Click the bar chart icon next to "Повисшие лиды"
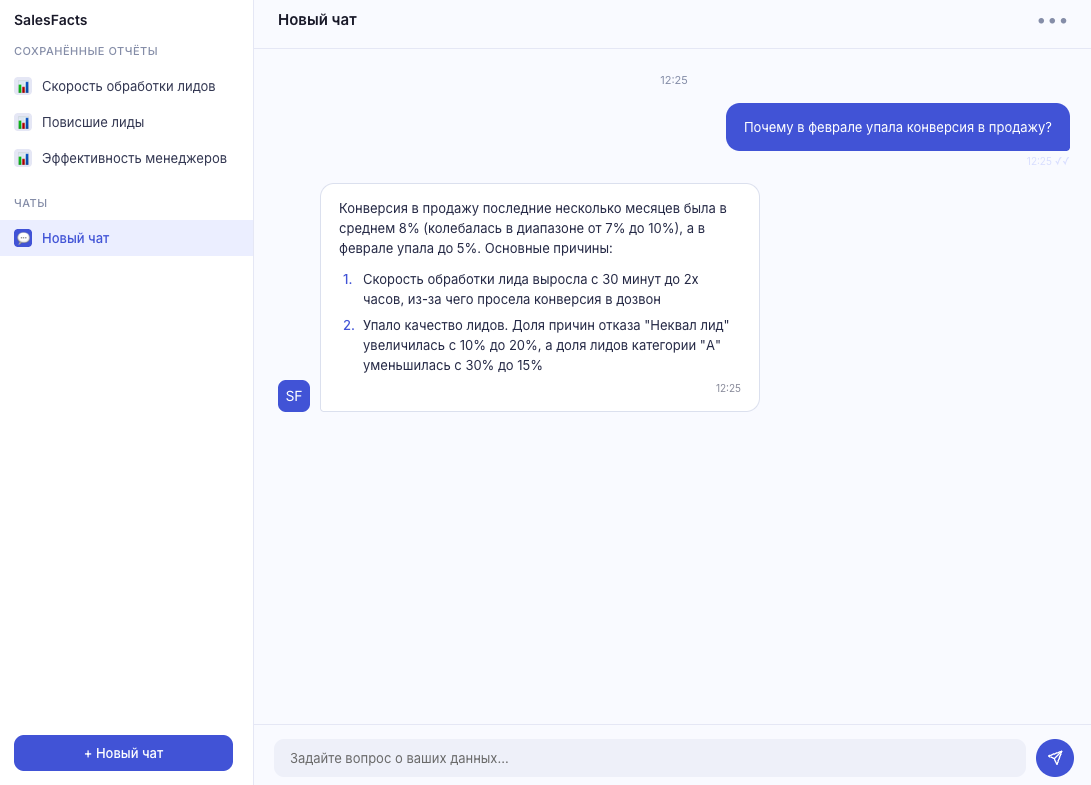The image size is (1091, 785). (22, 123)
